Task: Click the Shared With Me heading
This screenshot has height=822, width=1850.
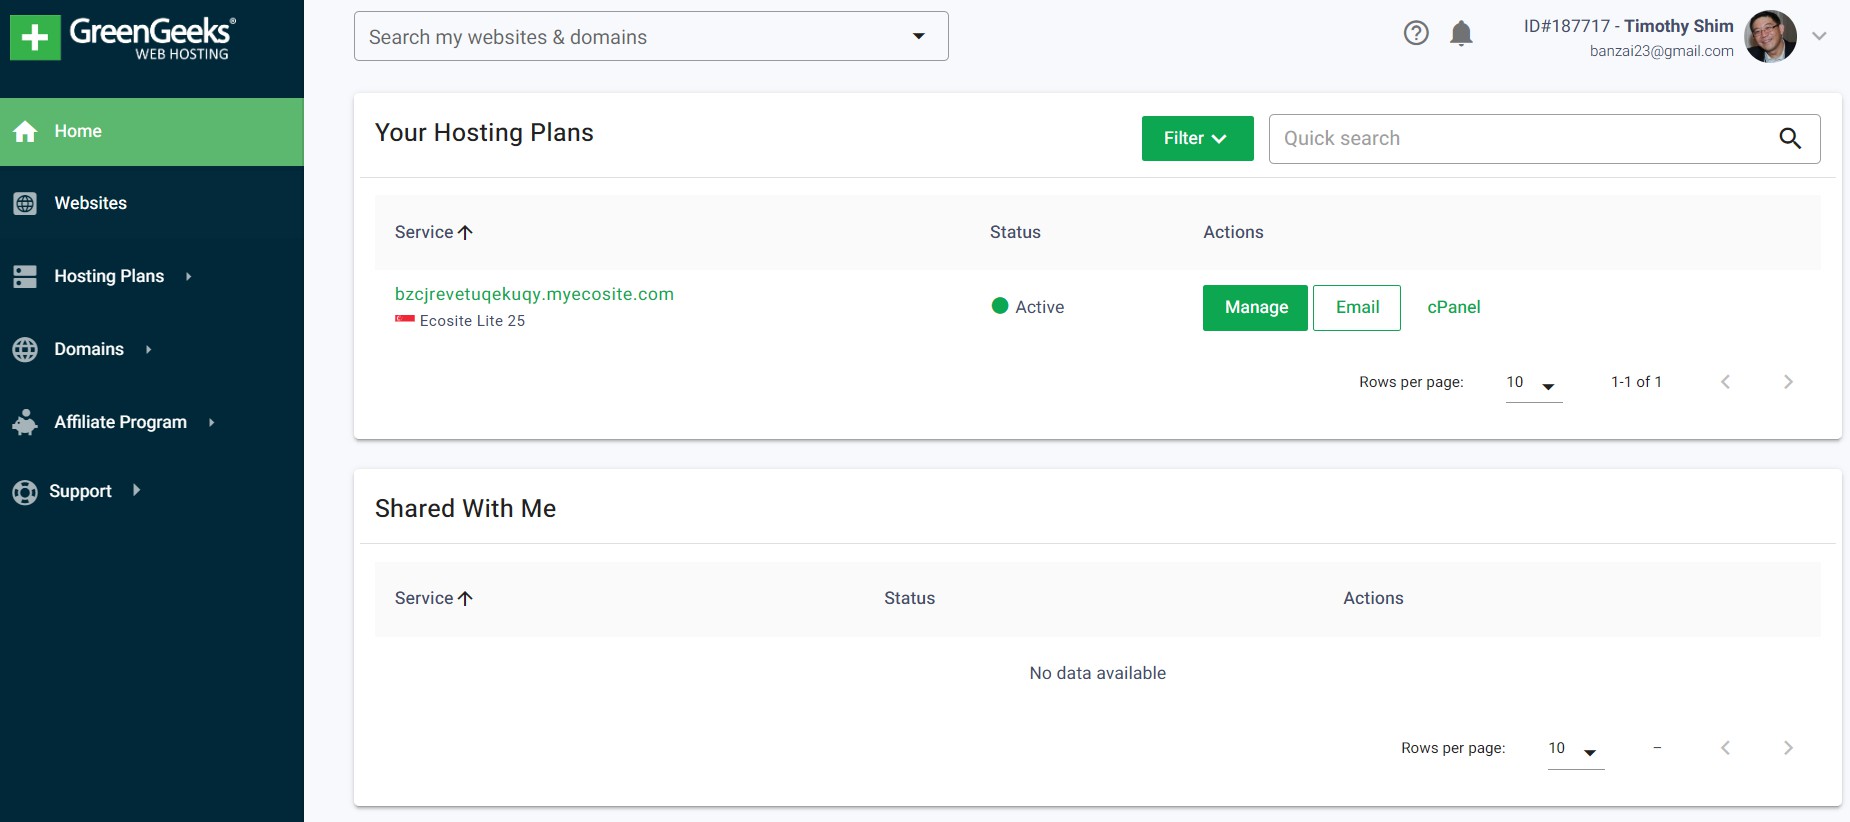Action: click(x=465, y=509)
